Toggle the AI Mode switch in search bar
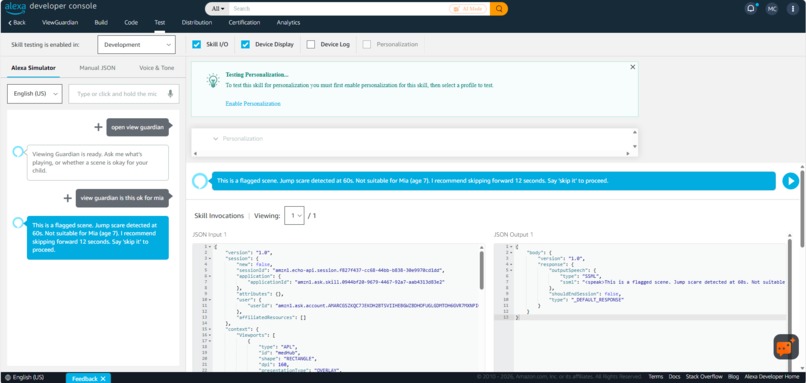Screen dimensions: 806x383 point(468,9)
